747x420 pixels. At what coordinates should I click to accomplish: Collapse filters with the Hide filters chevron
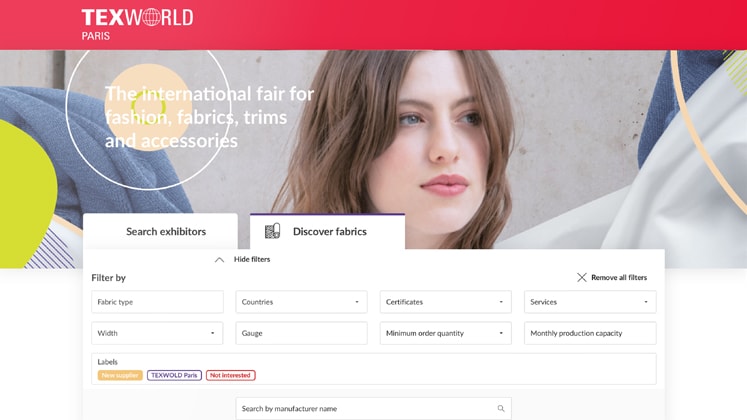point(219,260)
